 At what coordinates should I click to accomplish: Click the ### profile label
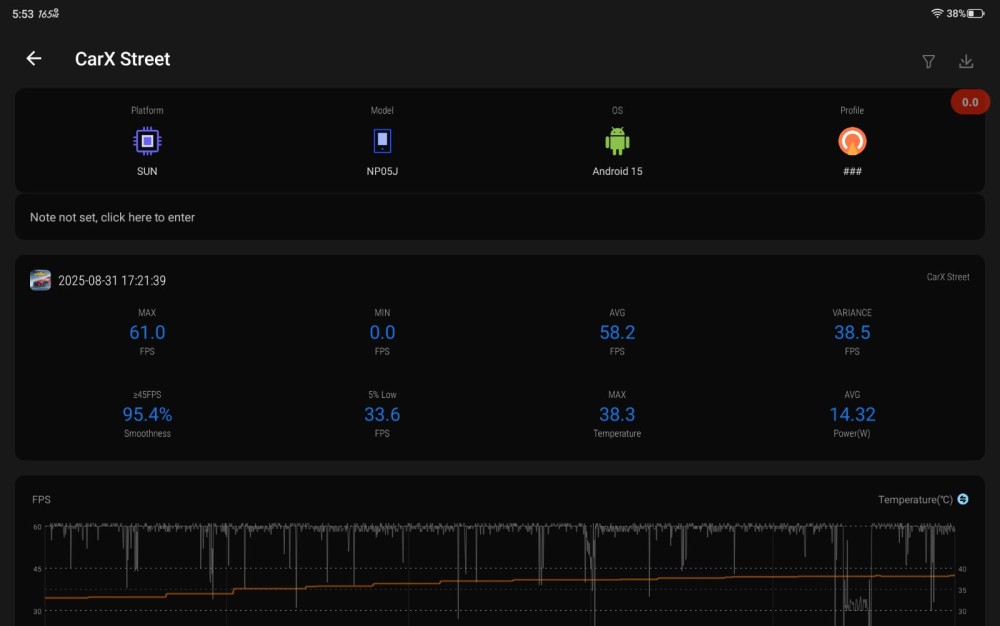tap(852, 171)
